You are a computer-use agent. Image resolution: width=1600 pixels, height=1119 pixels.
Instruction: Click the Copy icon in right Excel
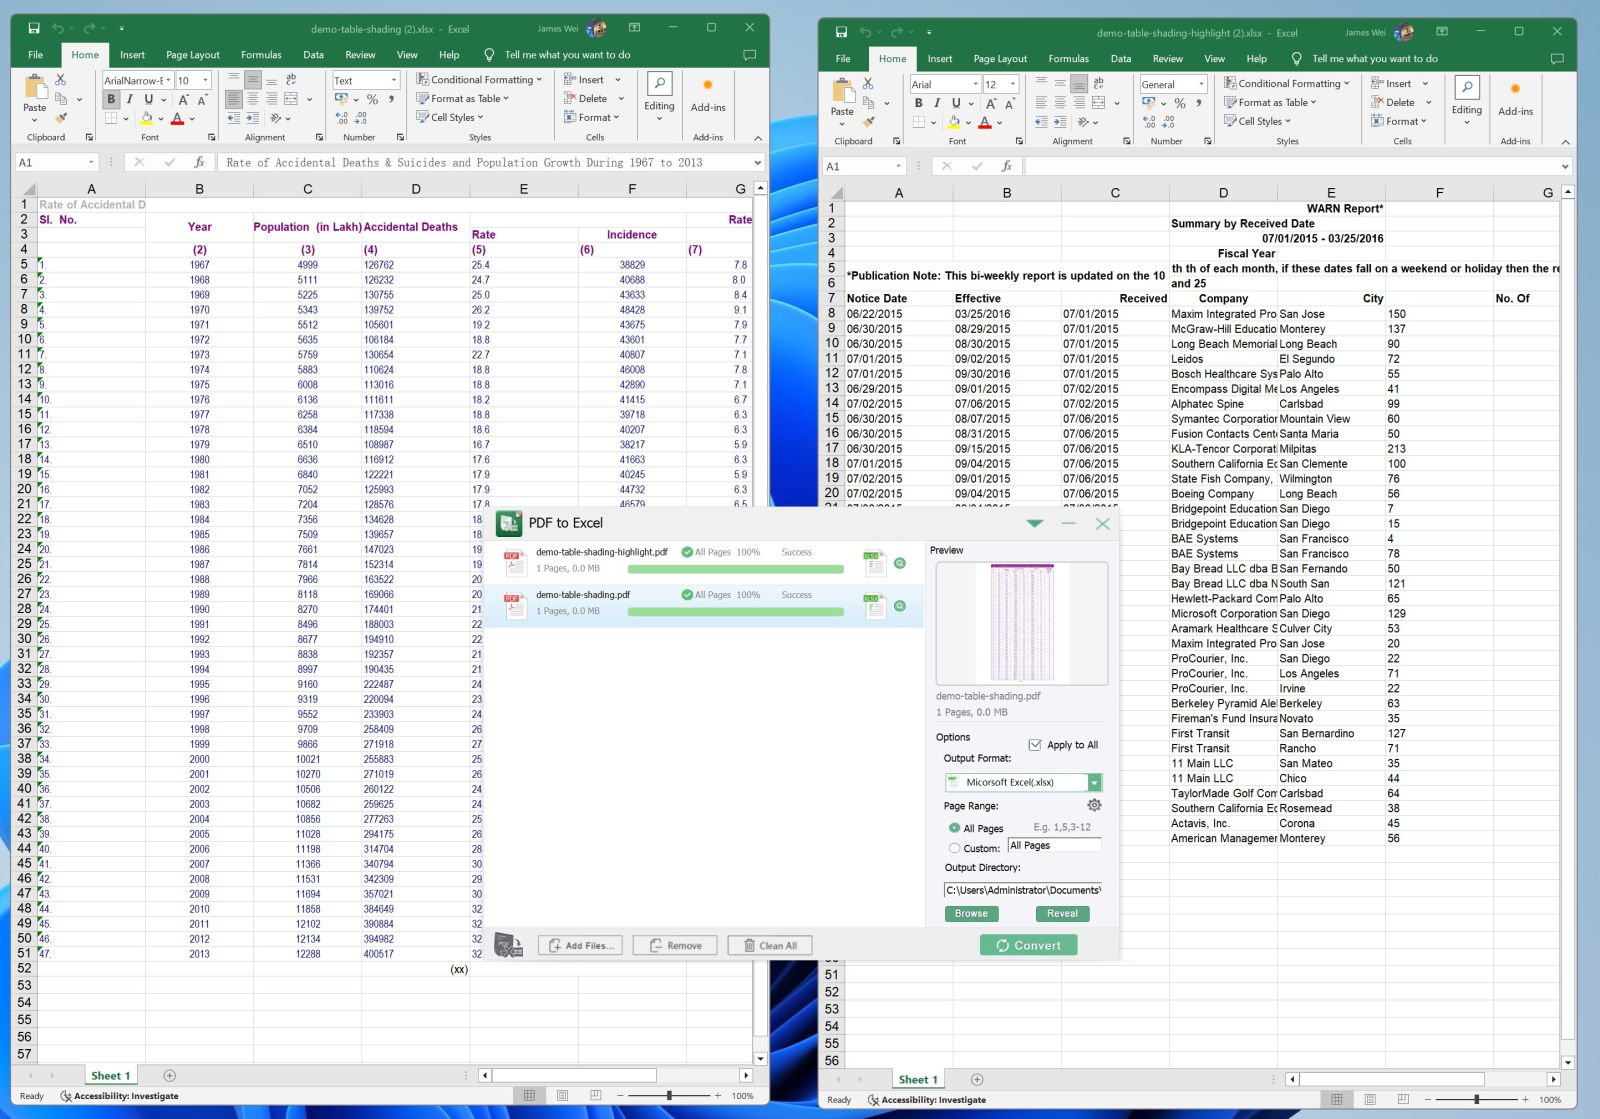coord(868,103)
